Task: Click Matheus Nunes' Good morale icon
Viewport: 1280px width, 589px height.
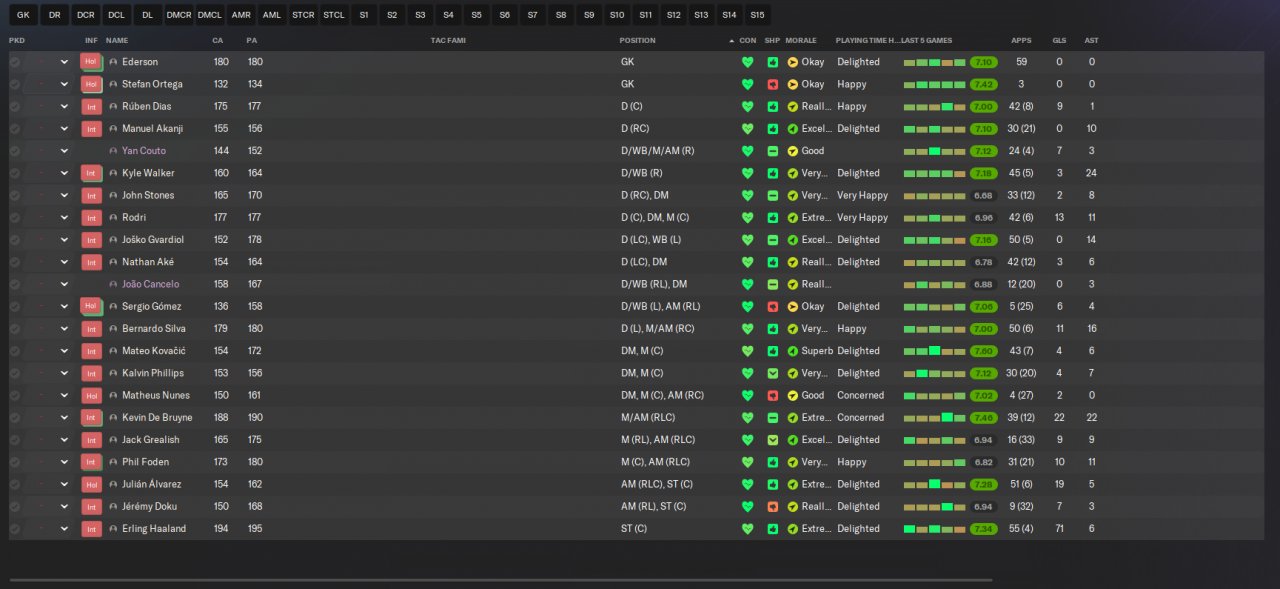Action: click(x=793, y=395)
